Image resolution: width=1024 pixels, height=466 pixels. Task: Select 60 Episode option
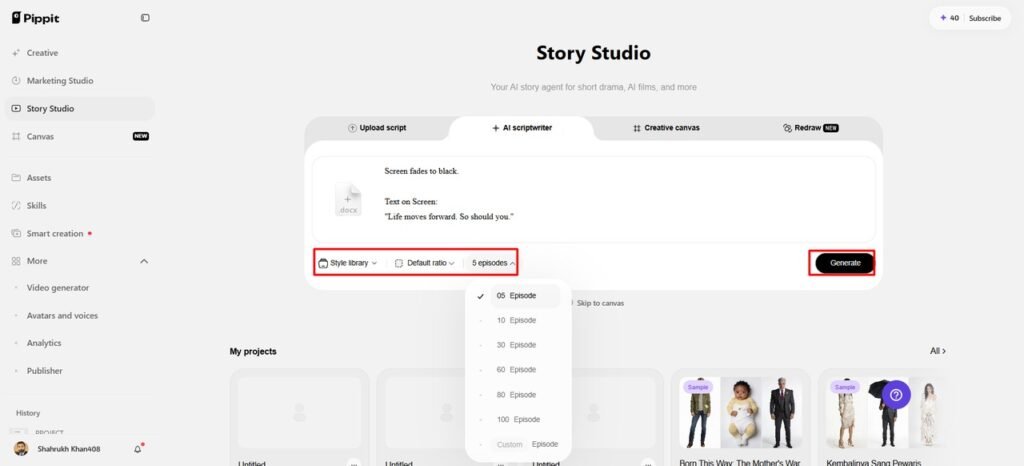pos(518,370)
